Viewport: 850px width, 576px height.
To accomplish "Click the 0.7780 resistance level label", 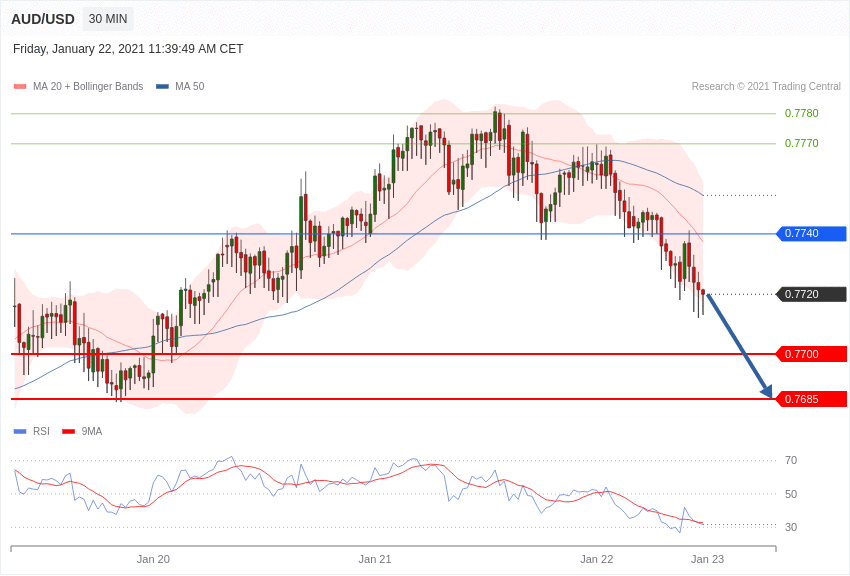I will click(801, 113).
